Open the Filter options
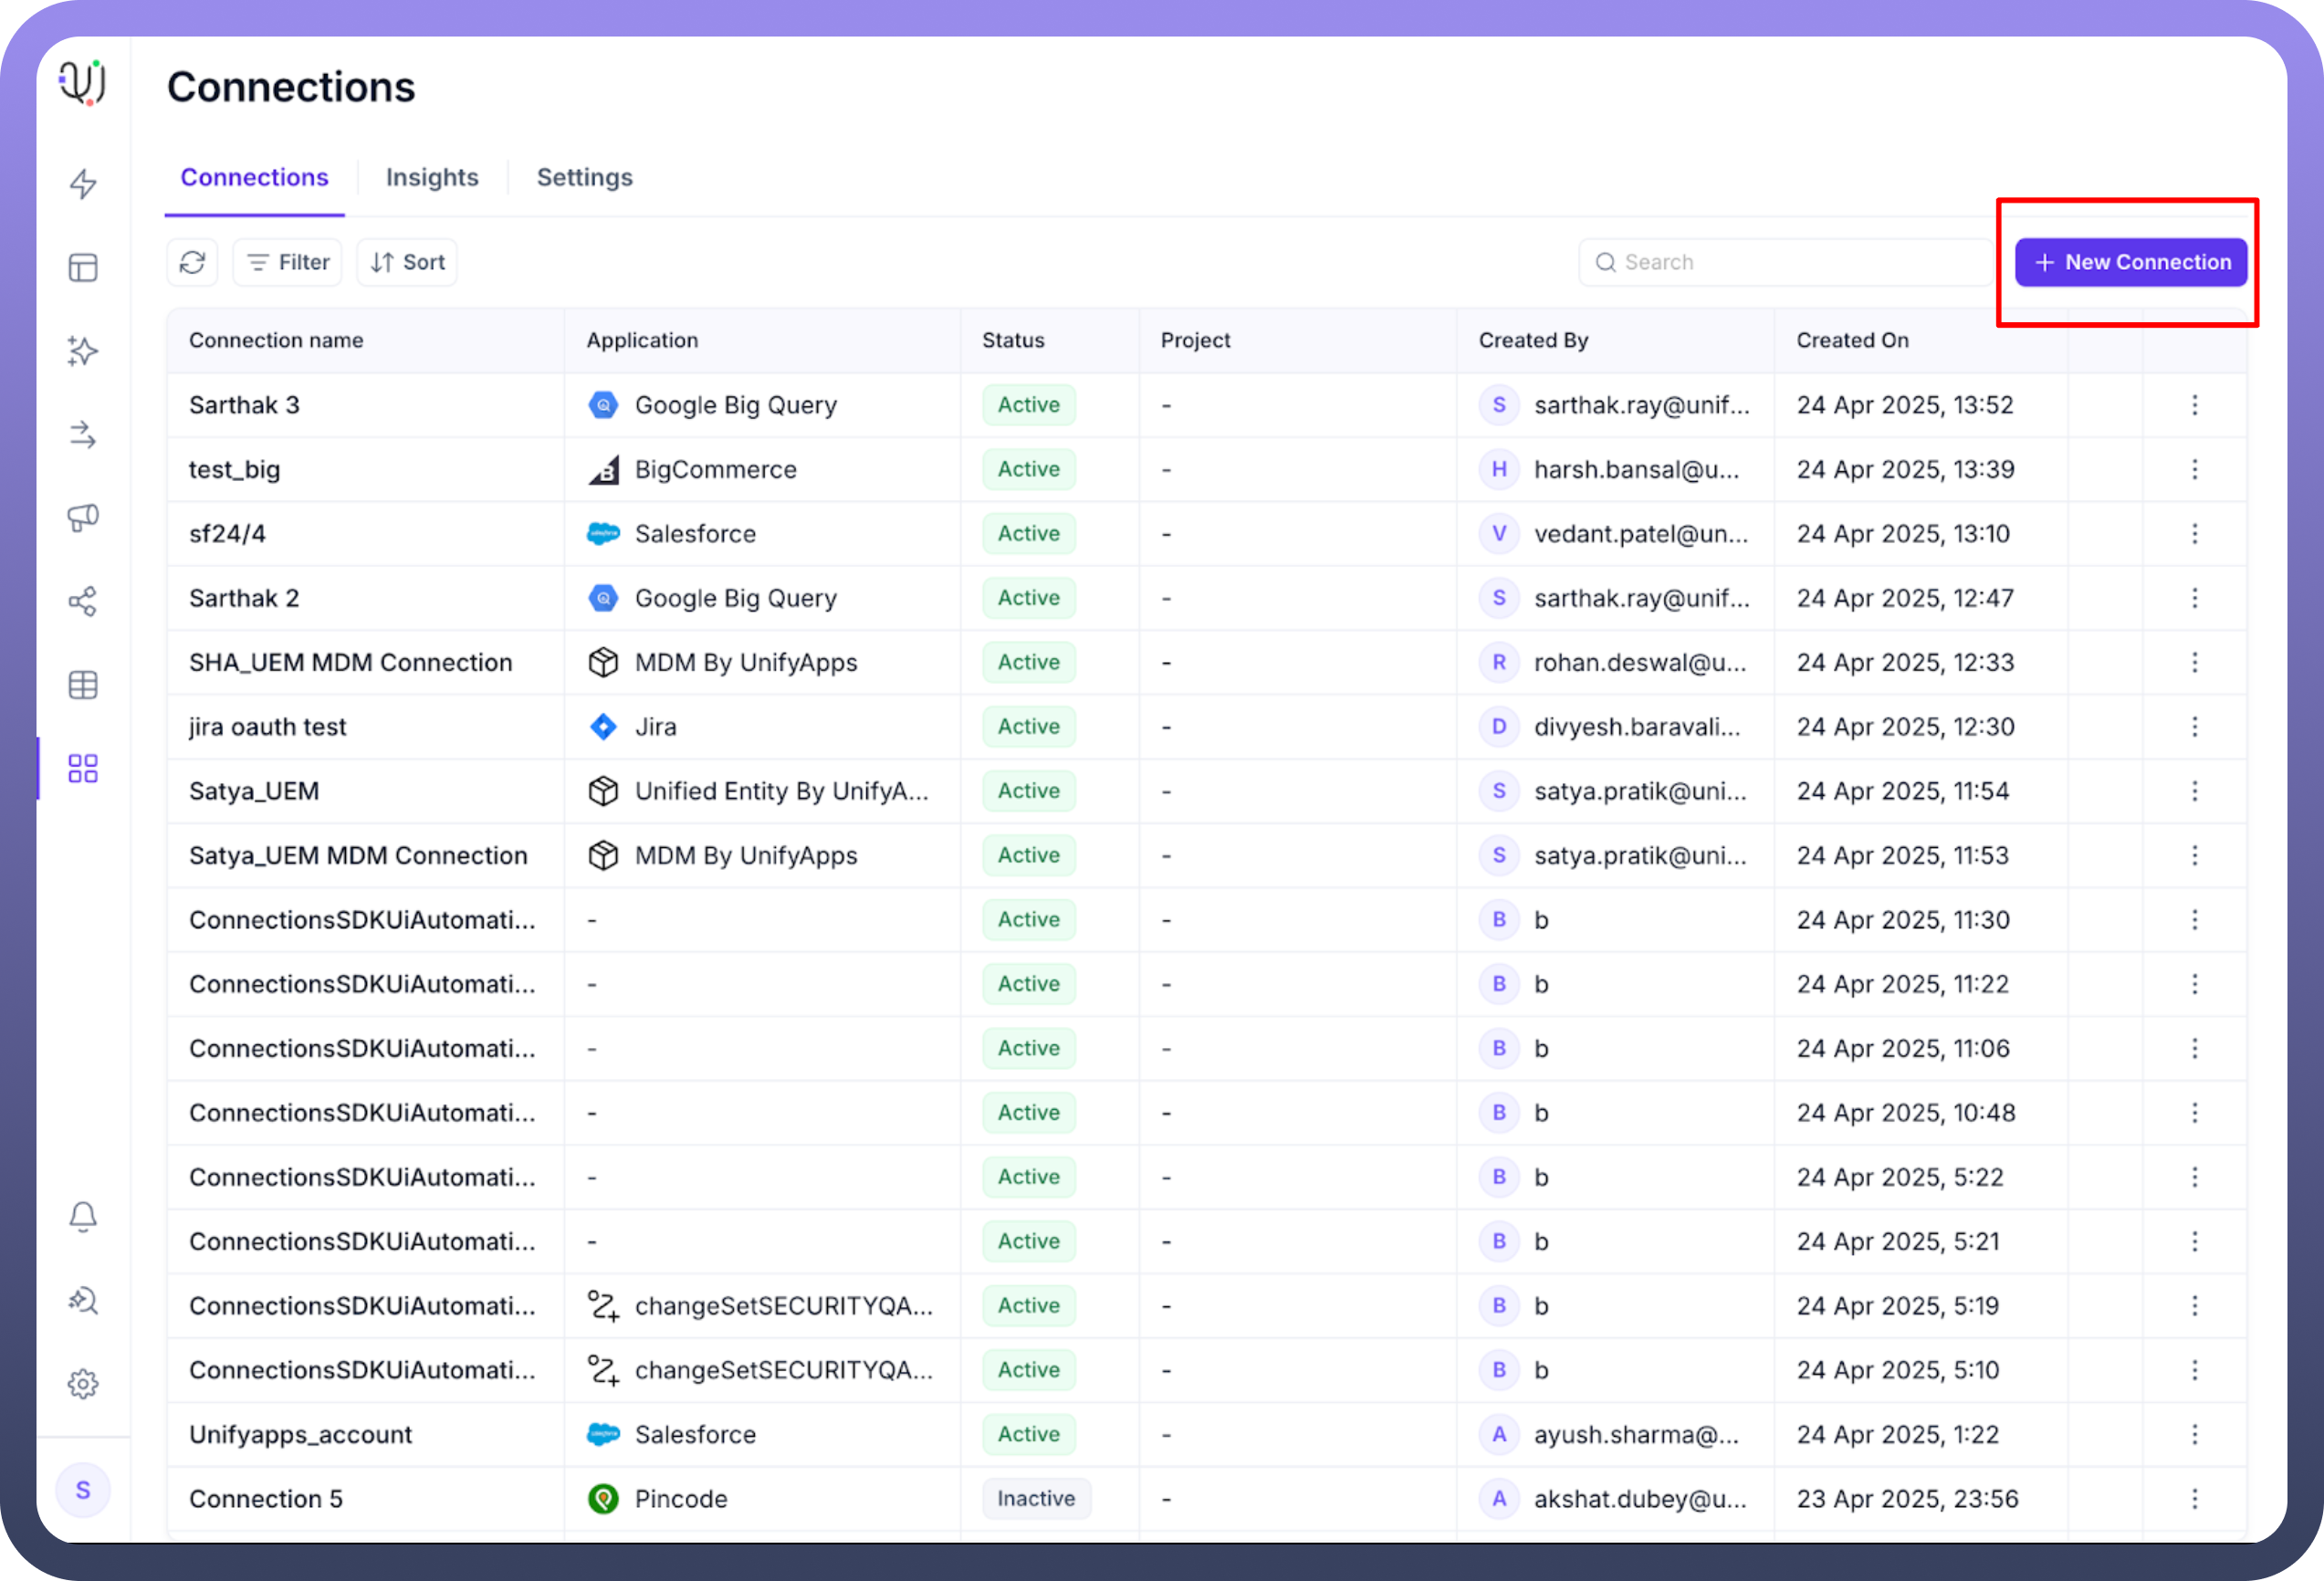 coord(288,262)
